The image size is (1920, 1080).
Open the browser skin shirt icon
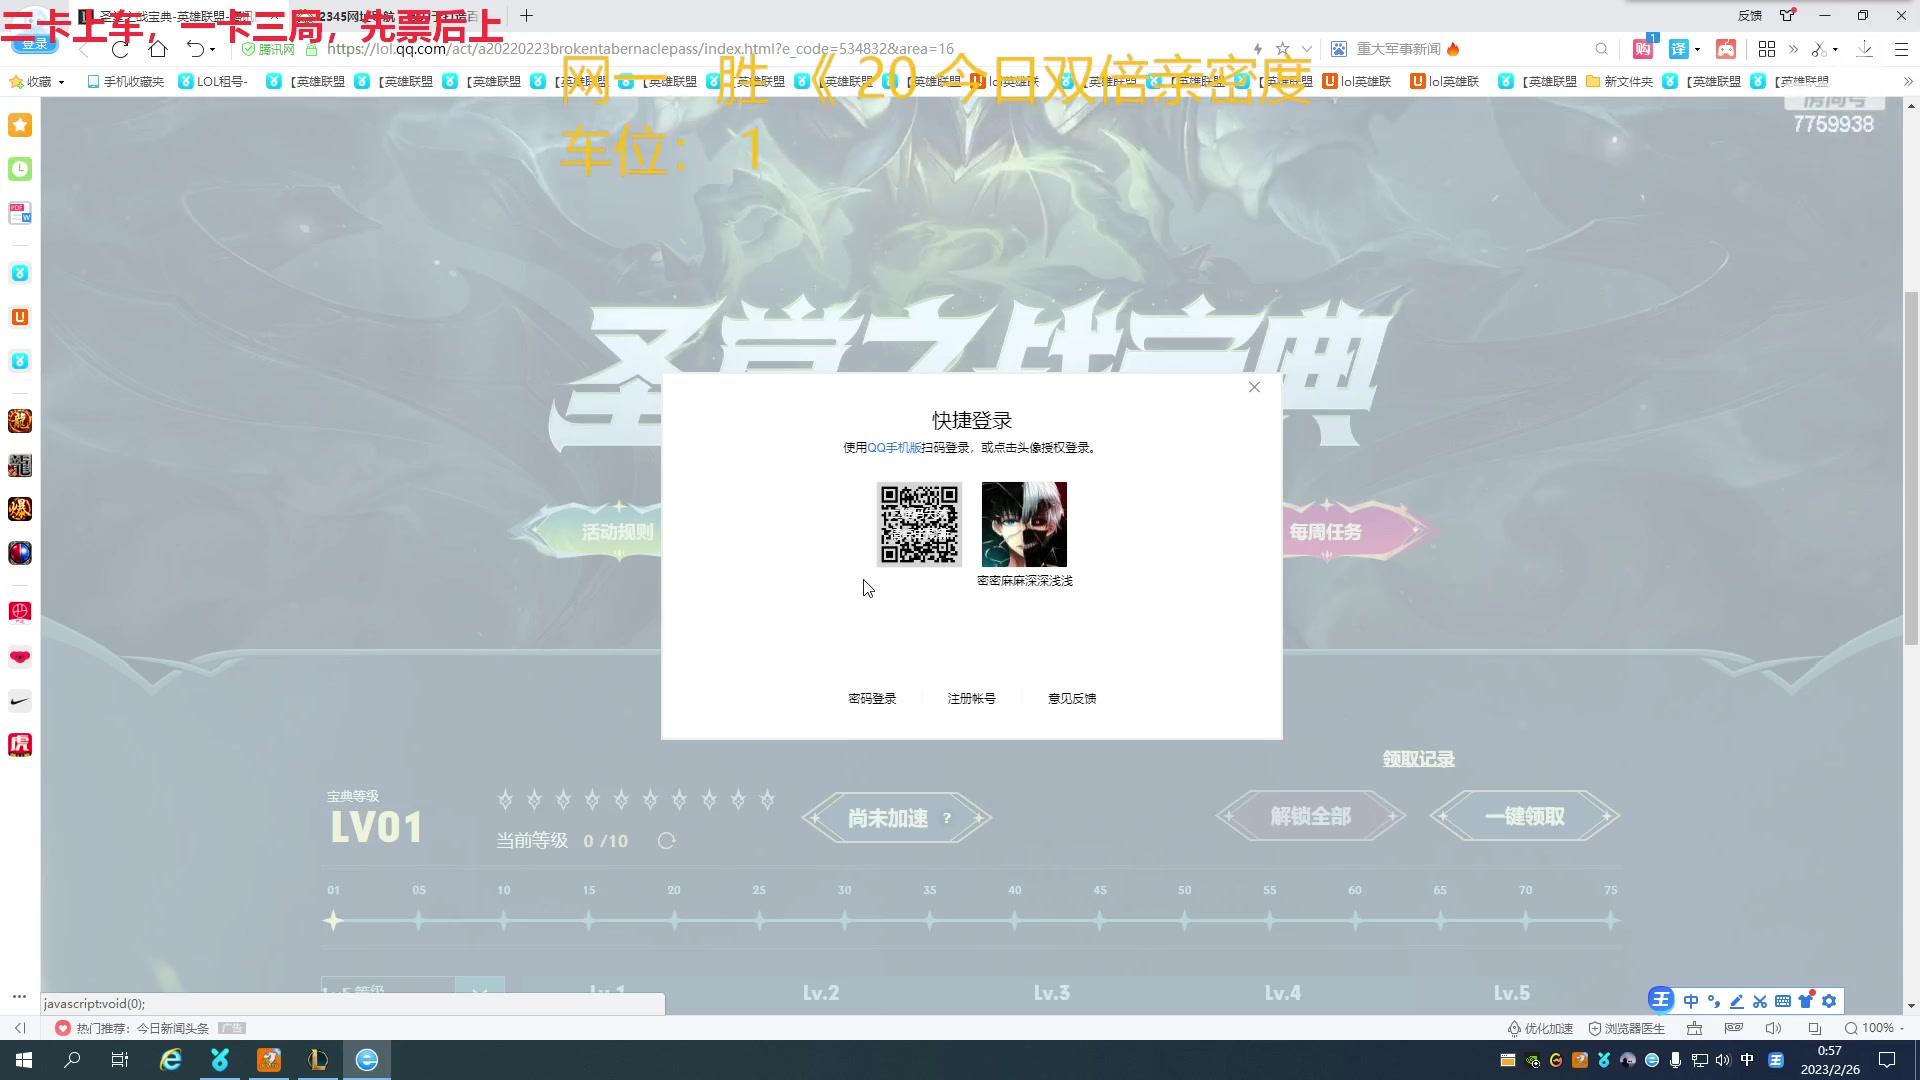(x=1788, y=15)
